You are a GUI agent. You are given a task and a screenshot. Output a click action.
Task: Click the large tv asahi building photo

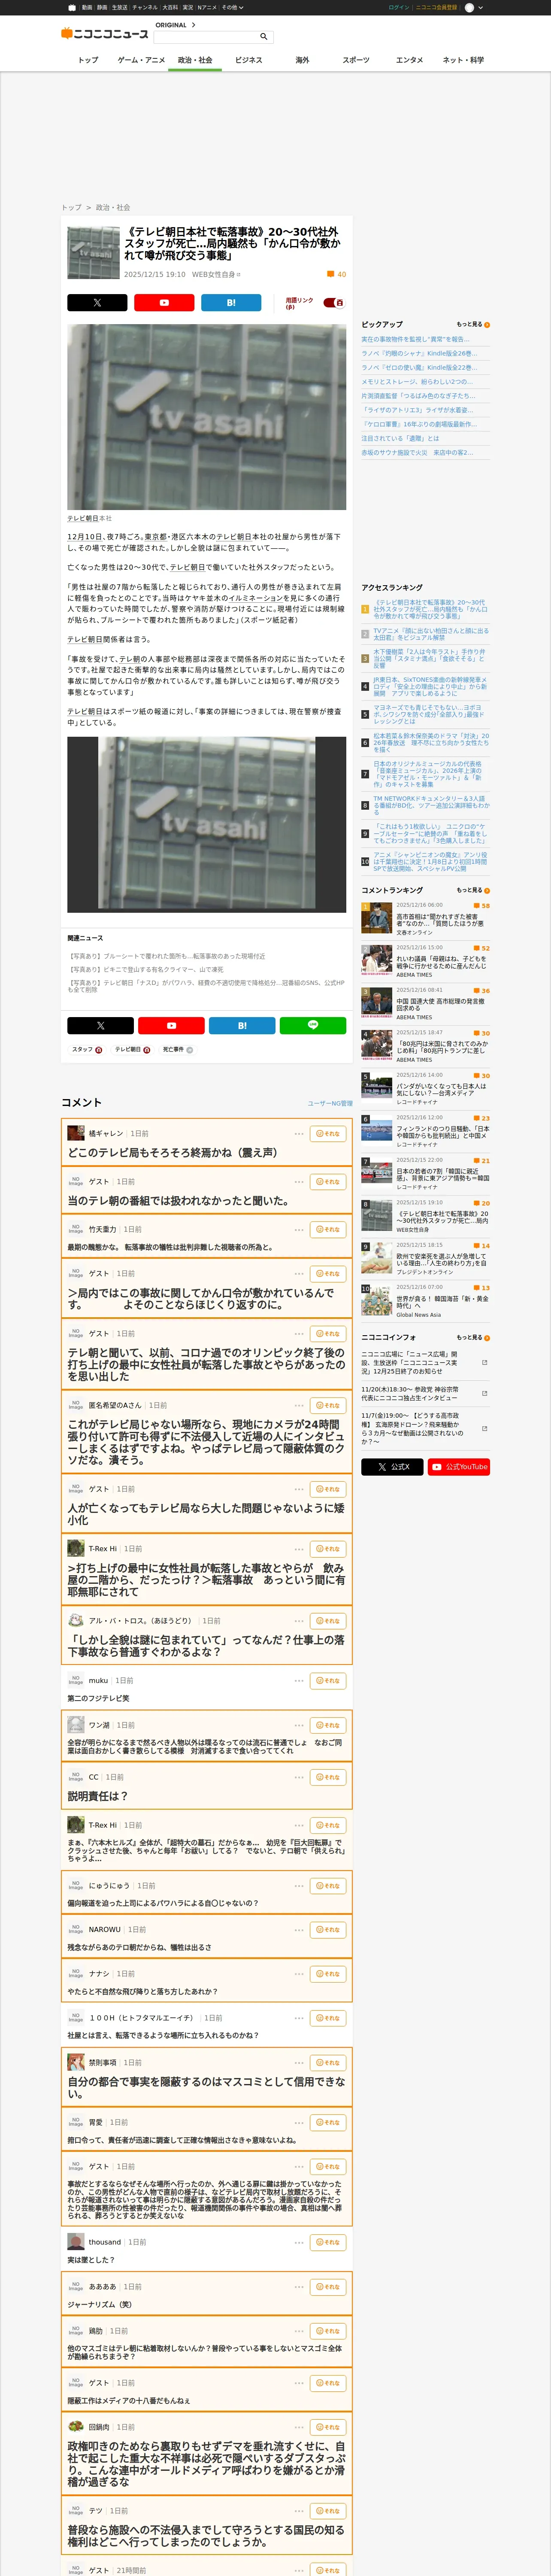click(206, 417)
